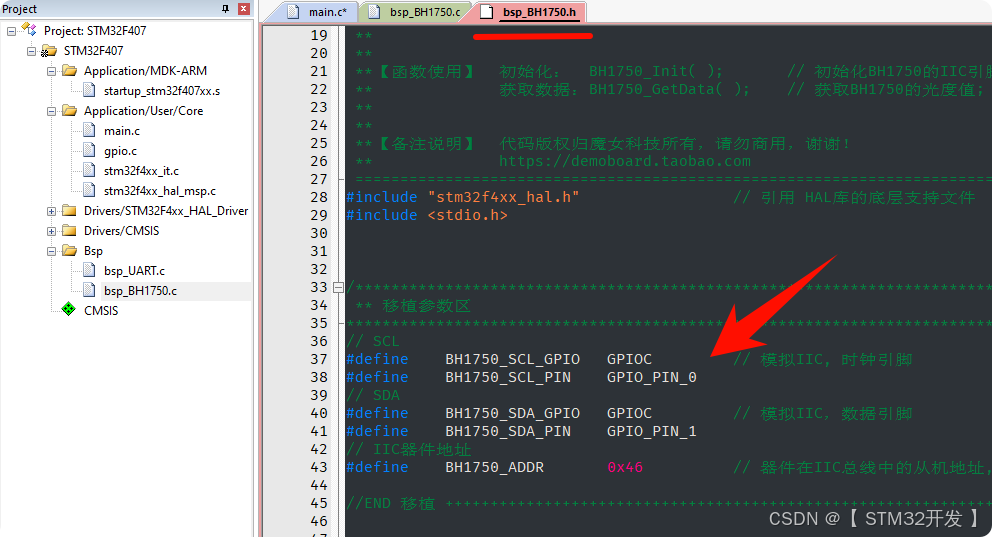Click GPIO_PIN_1 value on line 41
The width and height of the screenshot is (992, 537).
pos(652,431)
